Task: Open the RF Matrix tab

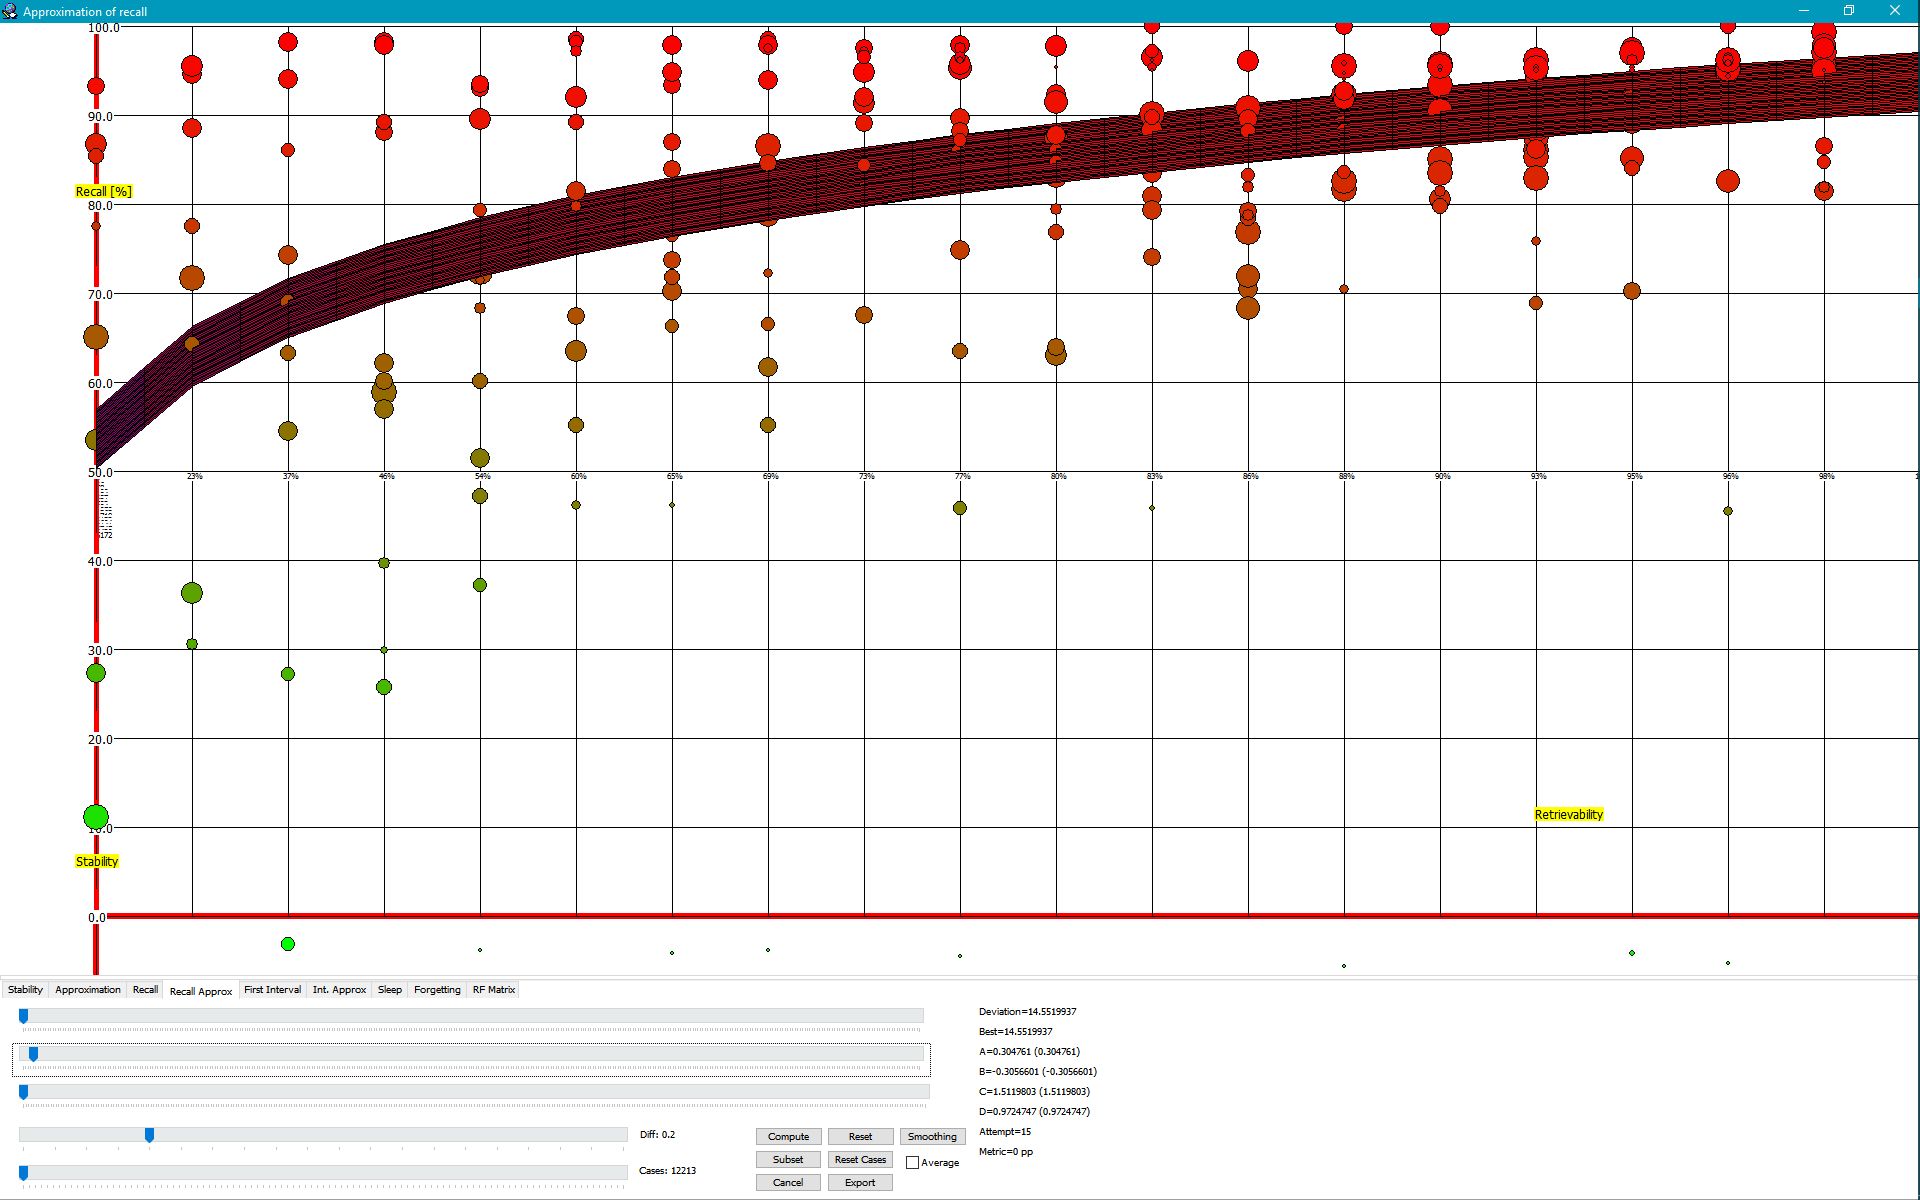Action: coord(493,990)
